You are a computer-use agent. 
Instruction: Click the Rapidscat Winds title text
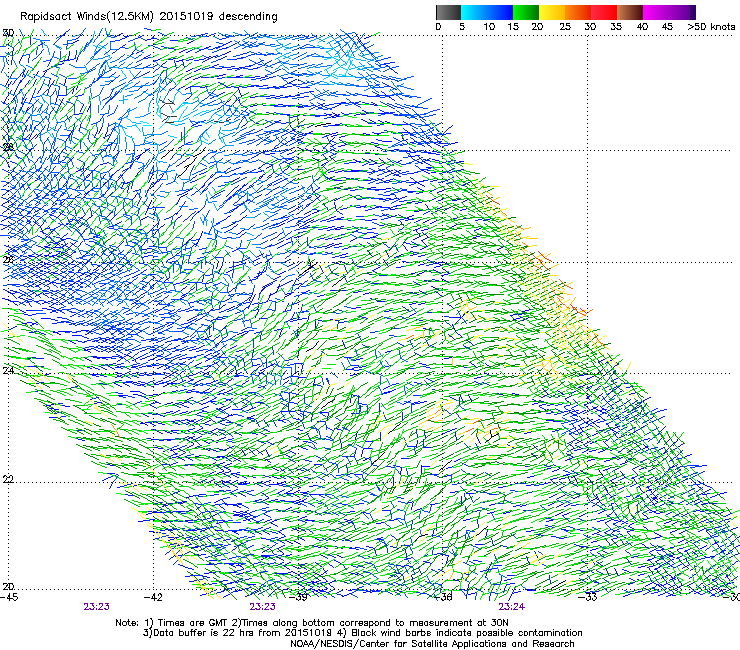[x=149, y=17]
